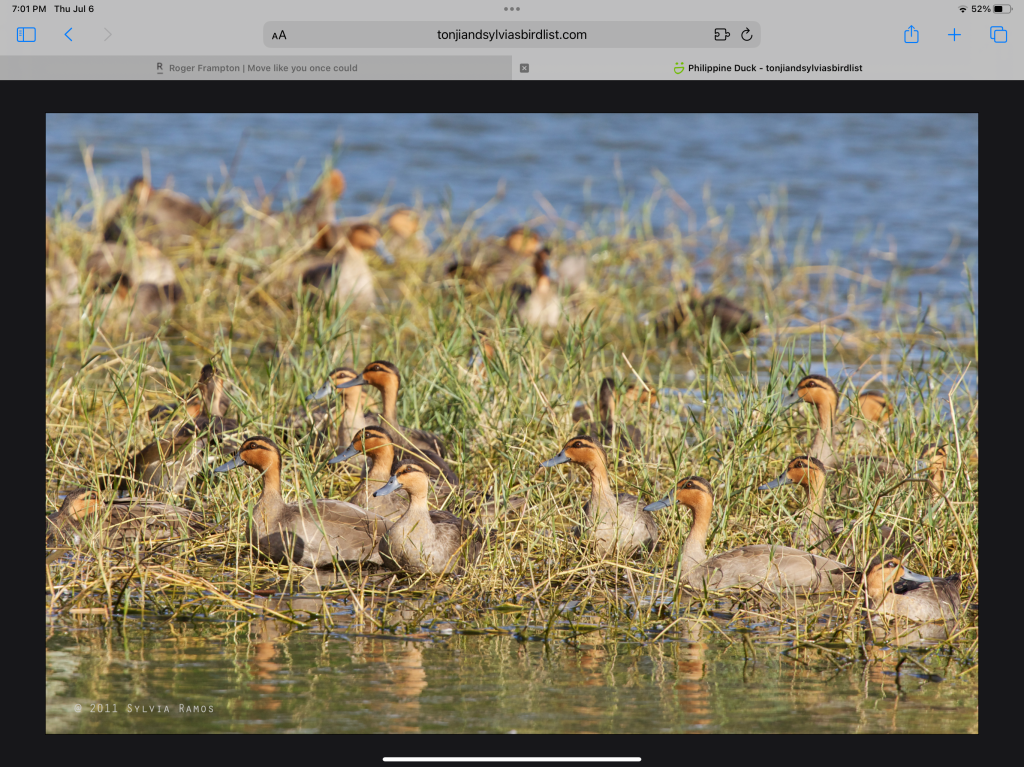This screenshot has height=767, width=1024.
Task: Reload the current page
Action: click(x=746, y=35)
